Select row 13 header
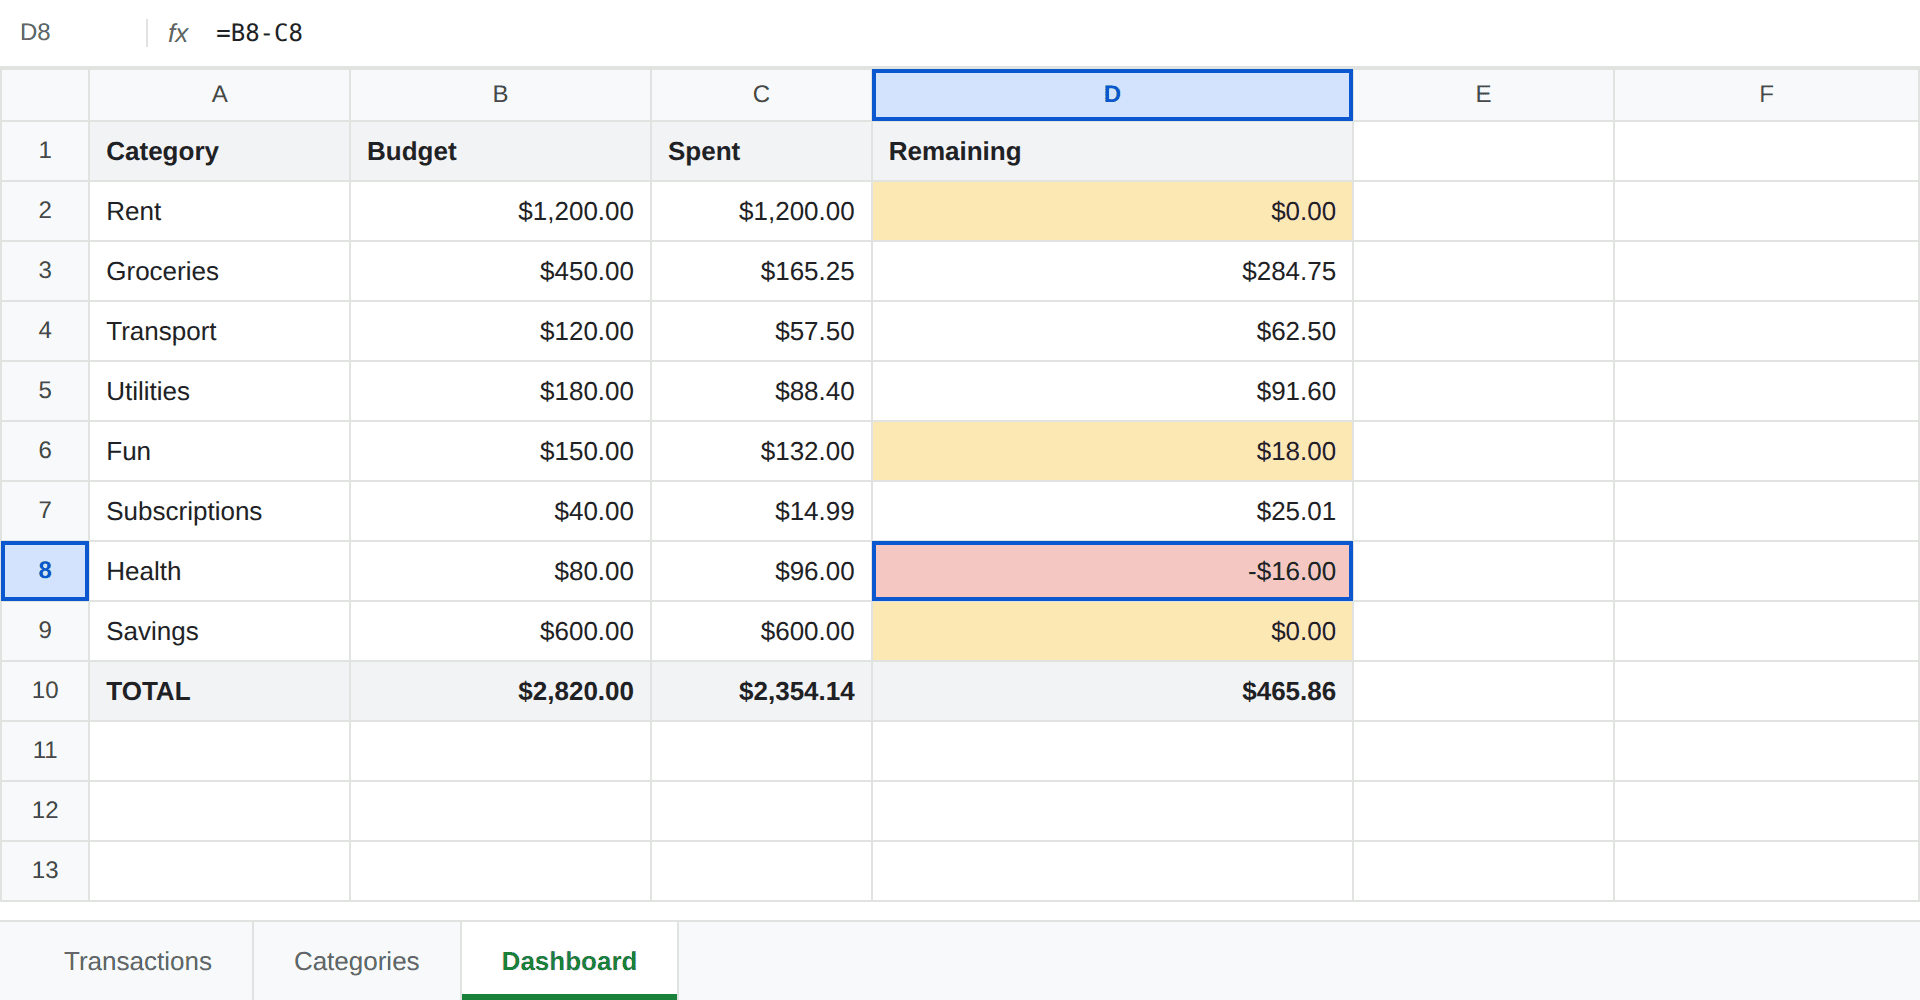This screenshot has width=1920, height=1000. point(45,871)
